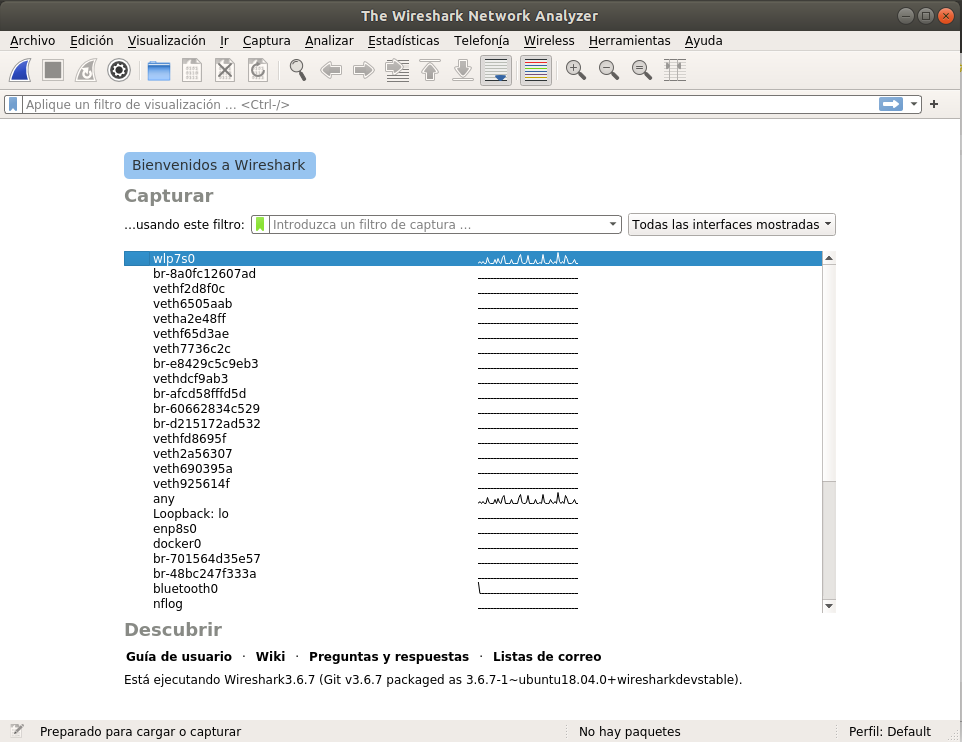Open the Archivo menu

coord(33,41)
